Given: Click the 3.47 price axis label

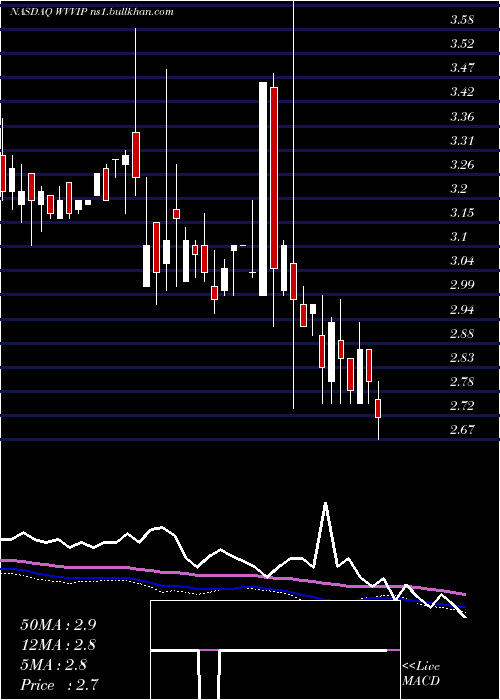Looking at the screenshot, I should pyautogui.click(x=461, y=68).
